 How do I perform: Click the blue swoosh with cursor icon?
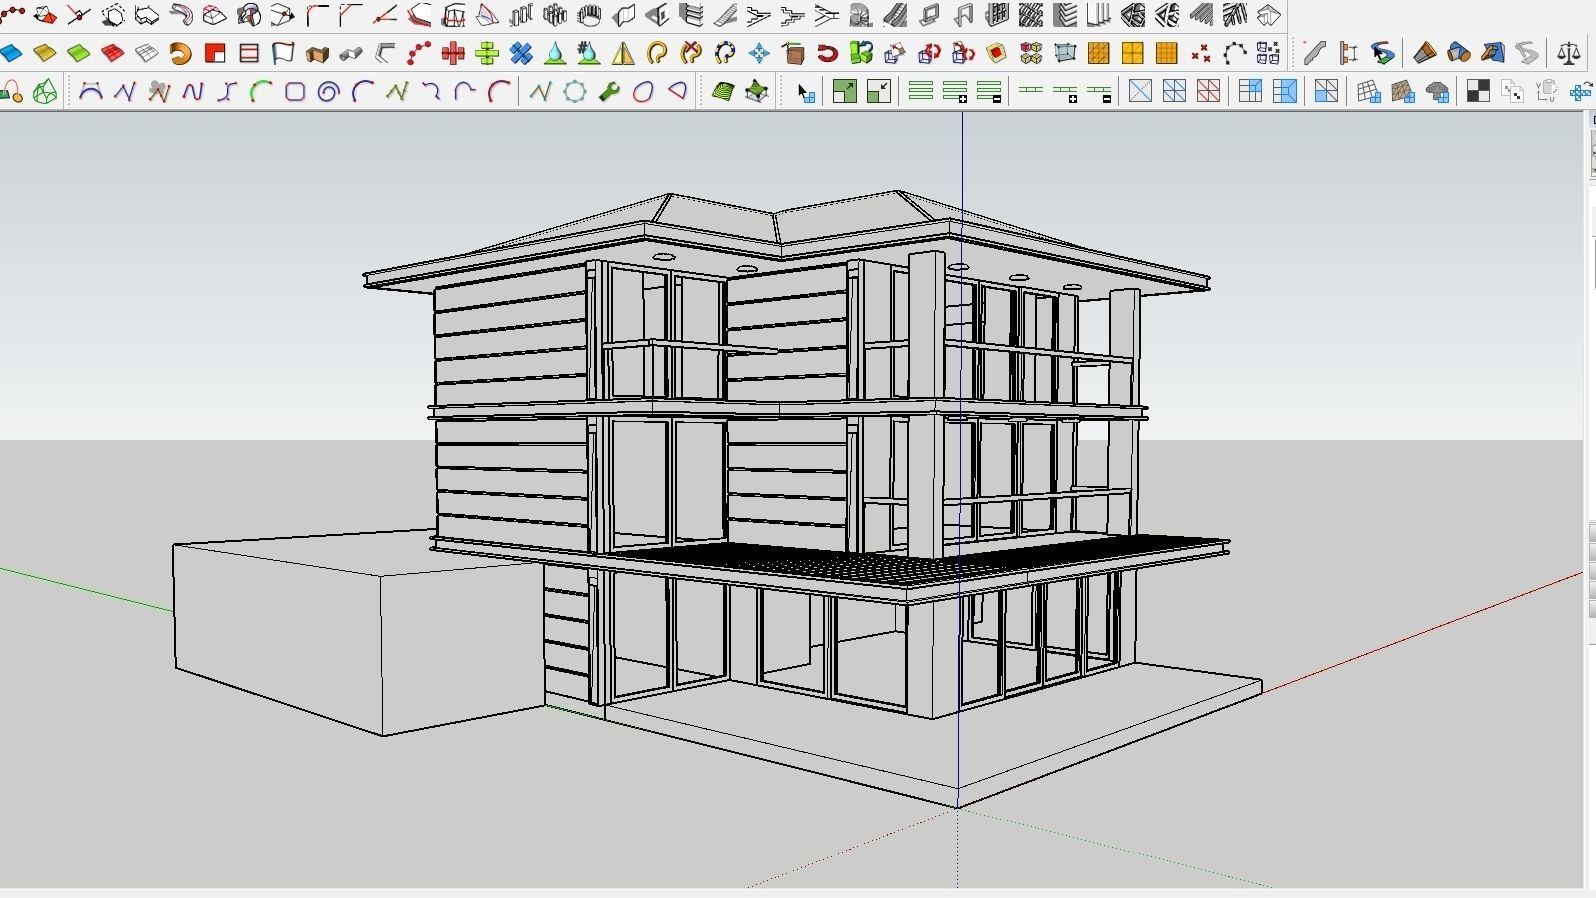pyautogui.click(x=1383, y=53)
